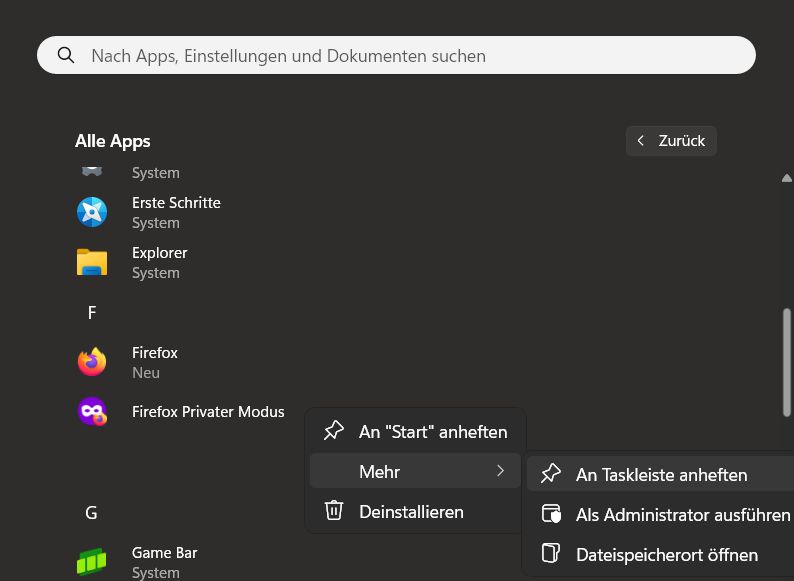Click into the search field for apps

(x=400, y=56)
